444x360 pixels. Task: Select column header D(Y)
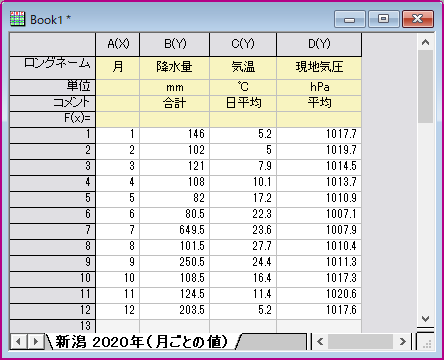click(x=319, y=44)
